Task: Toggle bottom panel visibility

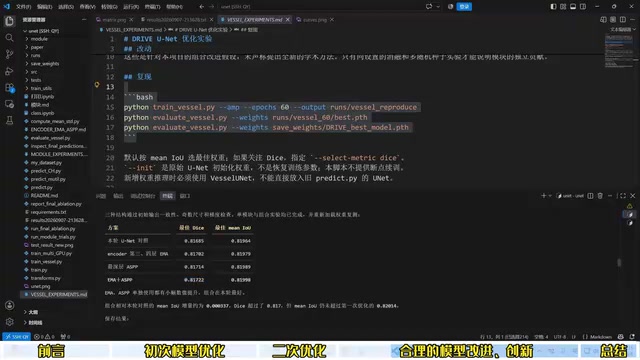Action: click(573, 7)
